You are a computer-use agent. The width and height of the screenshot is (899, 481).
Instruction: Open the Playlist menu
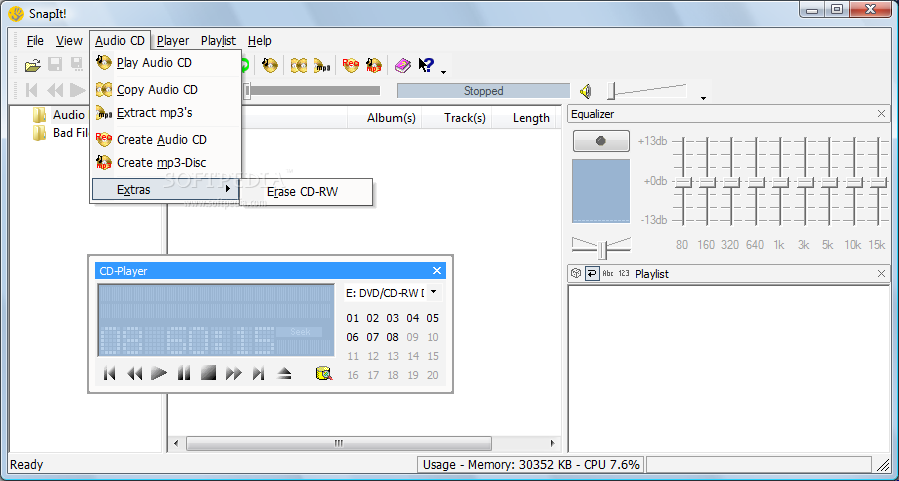click(218, 41)
